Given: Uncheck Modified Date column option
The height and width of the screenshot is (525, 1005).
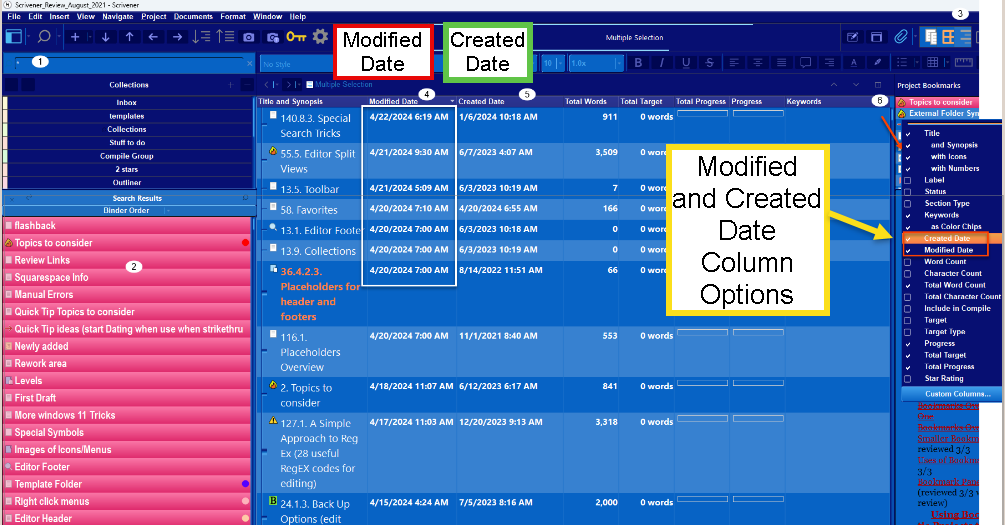Looking at the screenshot, I should (x=908, y=251).
